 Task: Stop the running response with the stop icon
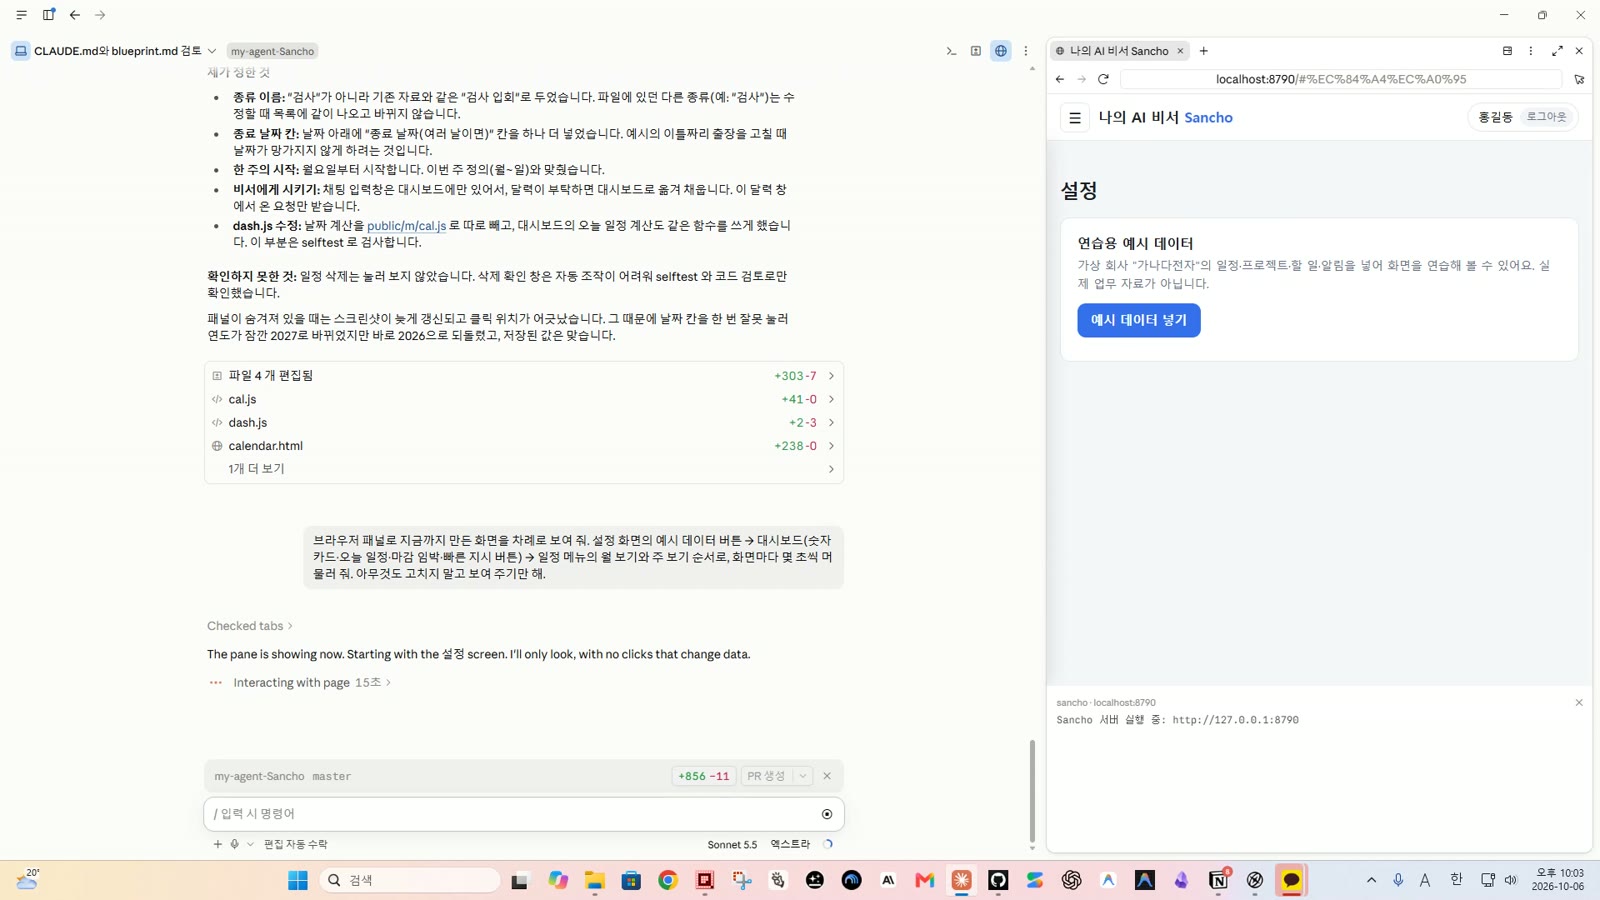point(827,814)
